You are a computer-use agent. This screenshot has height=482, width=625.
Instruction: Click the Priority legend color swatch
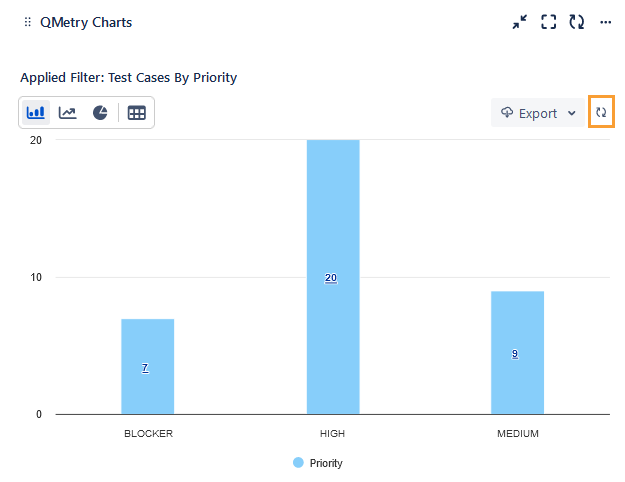298,463
